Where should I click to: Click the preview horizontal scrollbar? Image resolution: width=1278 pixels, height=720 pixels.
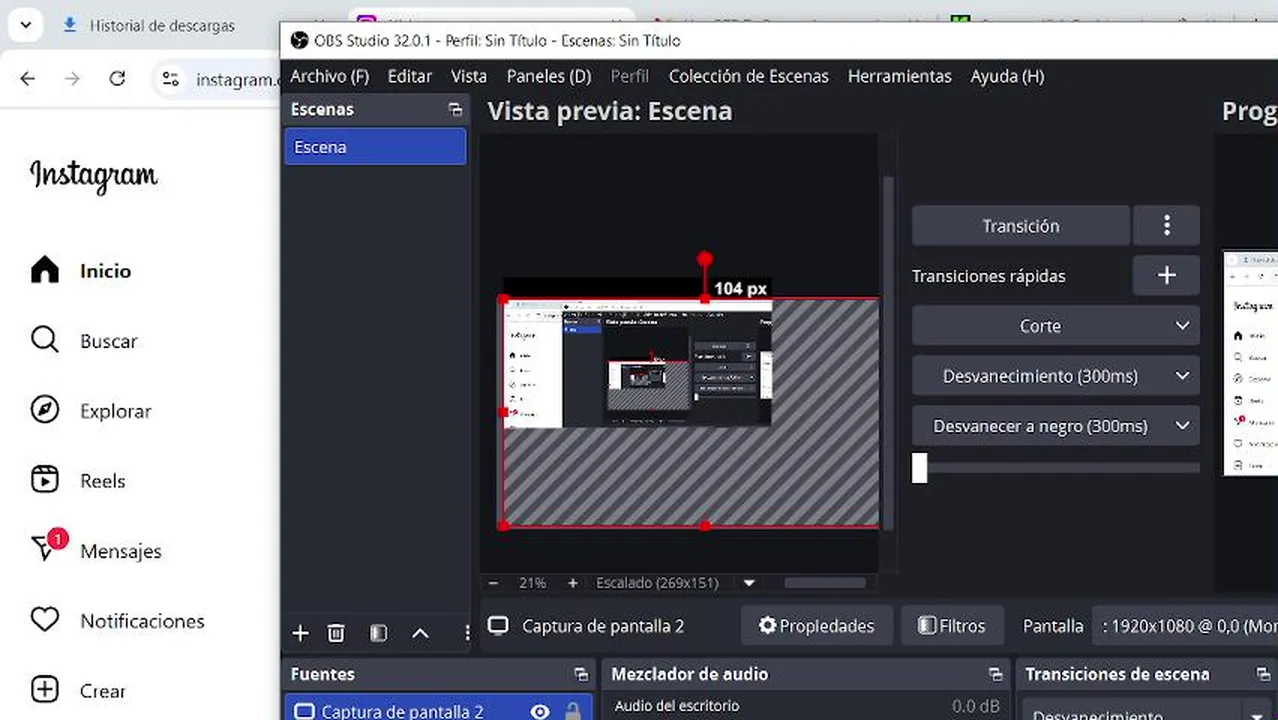(825, 583)
